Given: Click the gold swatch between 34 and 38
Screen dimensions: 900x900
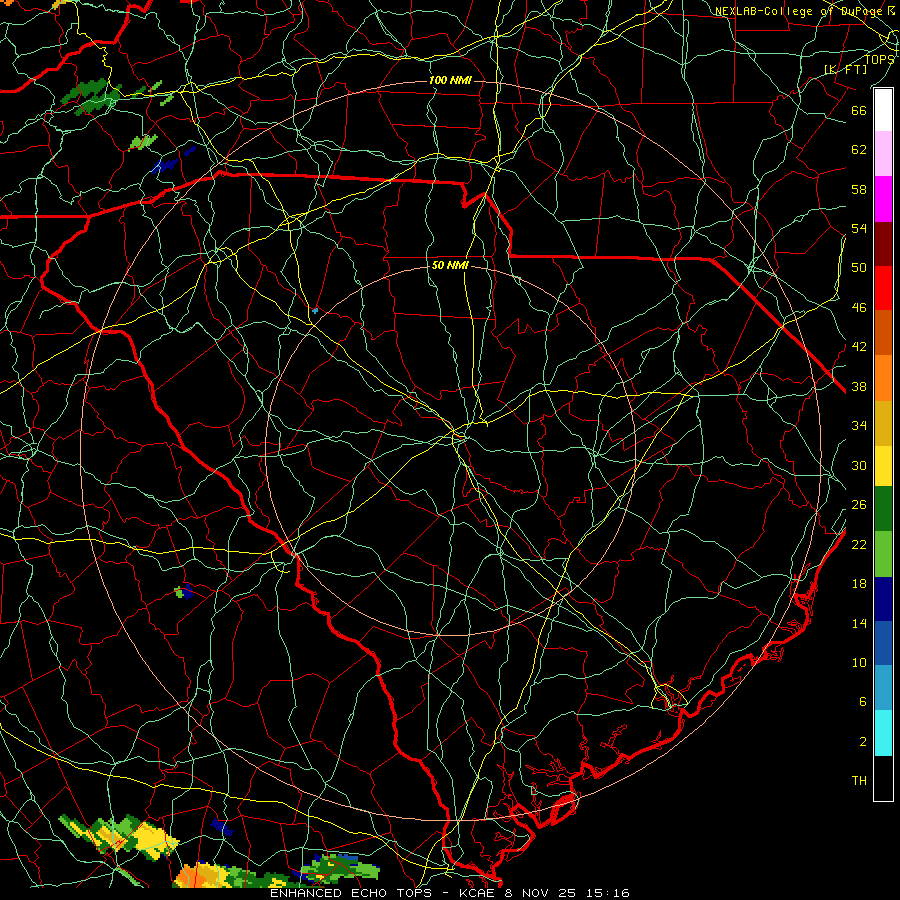Looking at the screenshot, I should 883,423.
